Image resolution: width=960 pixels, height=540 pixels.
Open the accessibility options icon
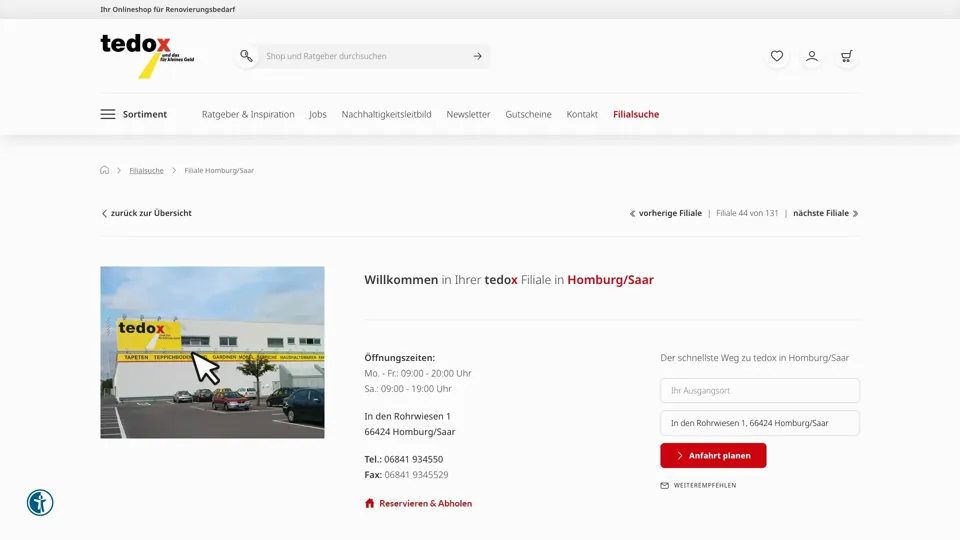pos(40,503)
